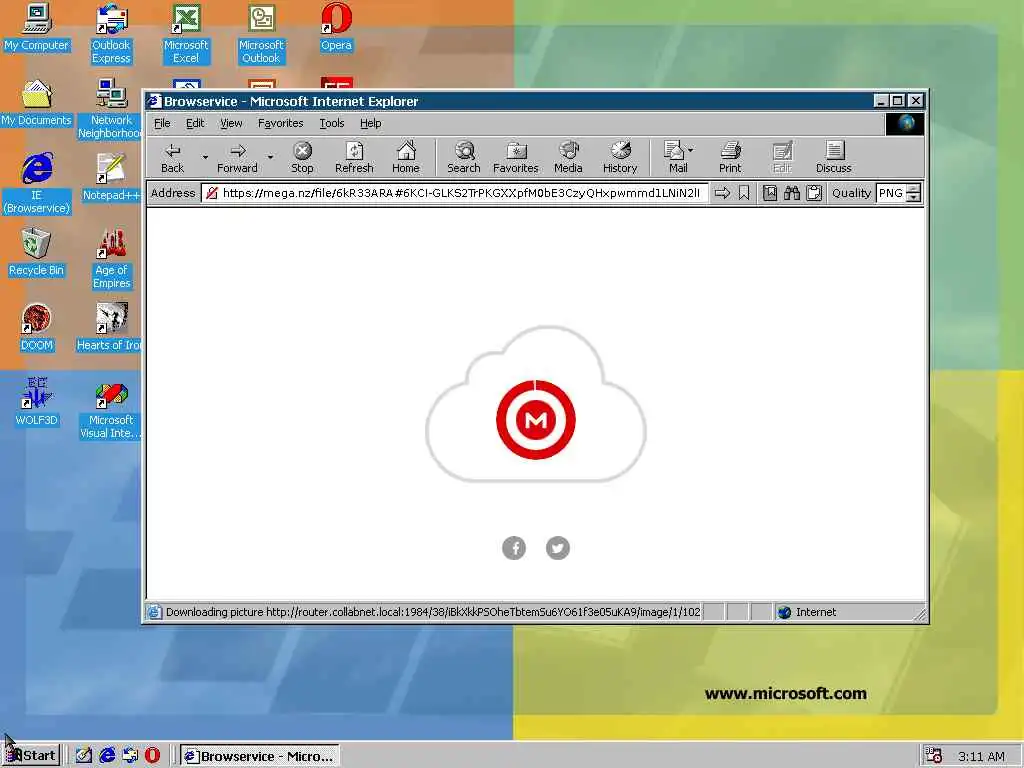Refresh the current page
Viewport: 1024px width, 768px height.
pyautogui.click(x=354, y=157)
